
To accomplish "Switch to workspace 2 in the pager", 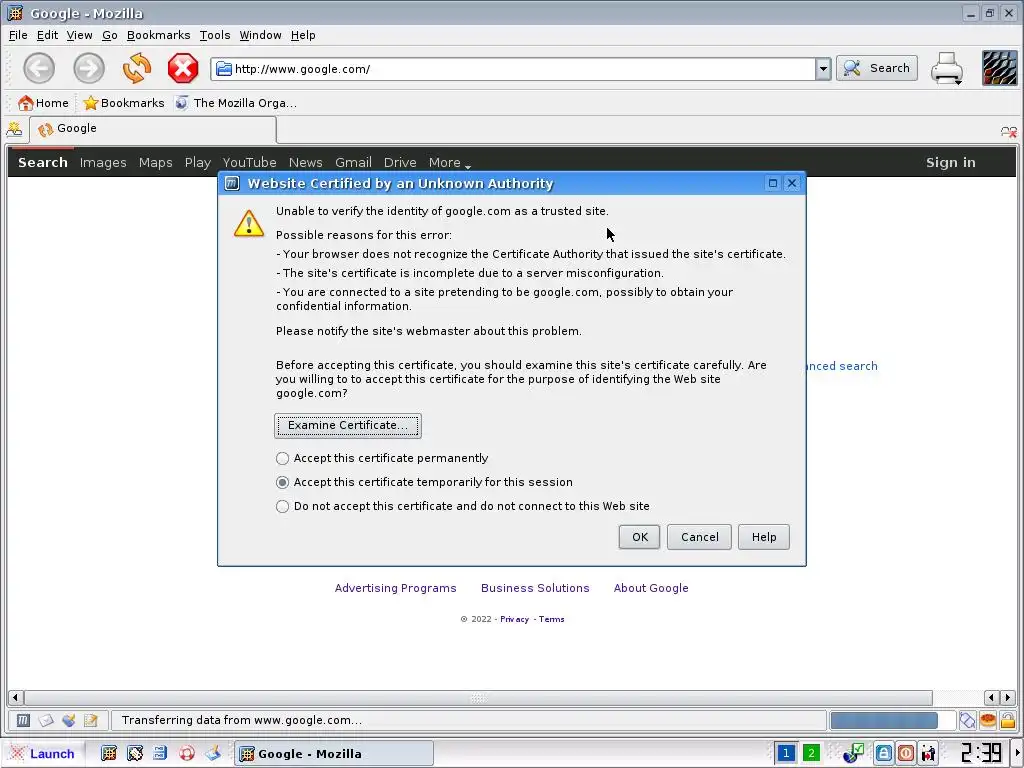I will pos(811,754).
